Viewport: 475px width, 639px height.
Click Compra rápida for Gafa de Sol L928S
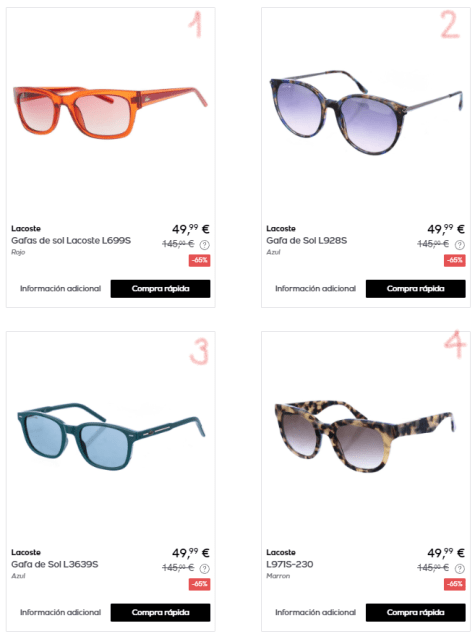(x=416, y=289)
